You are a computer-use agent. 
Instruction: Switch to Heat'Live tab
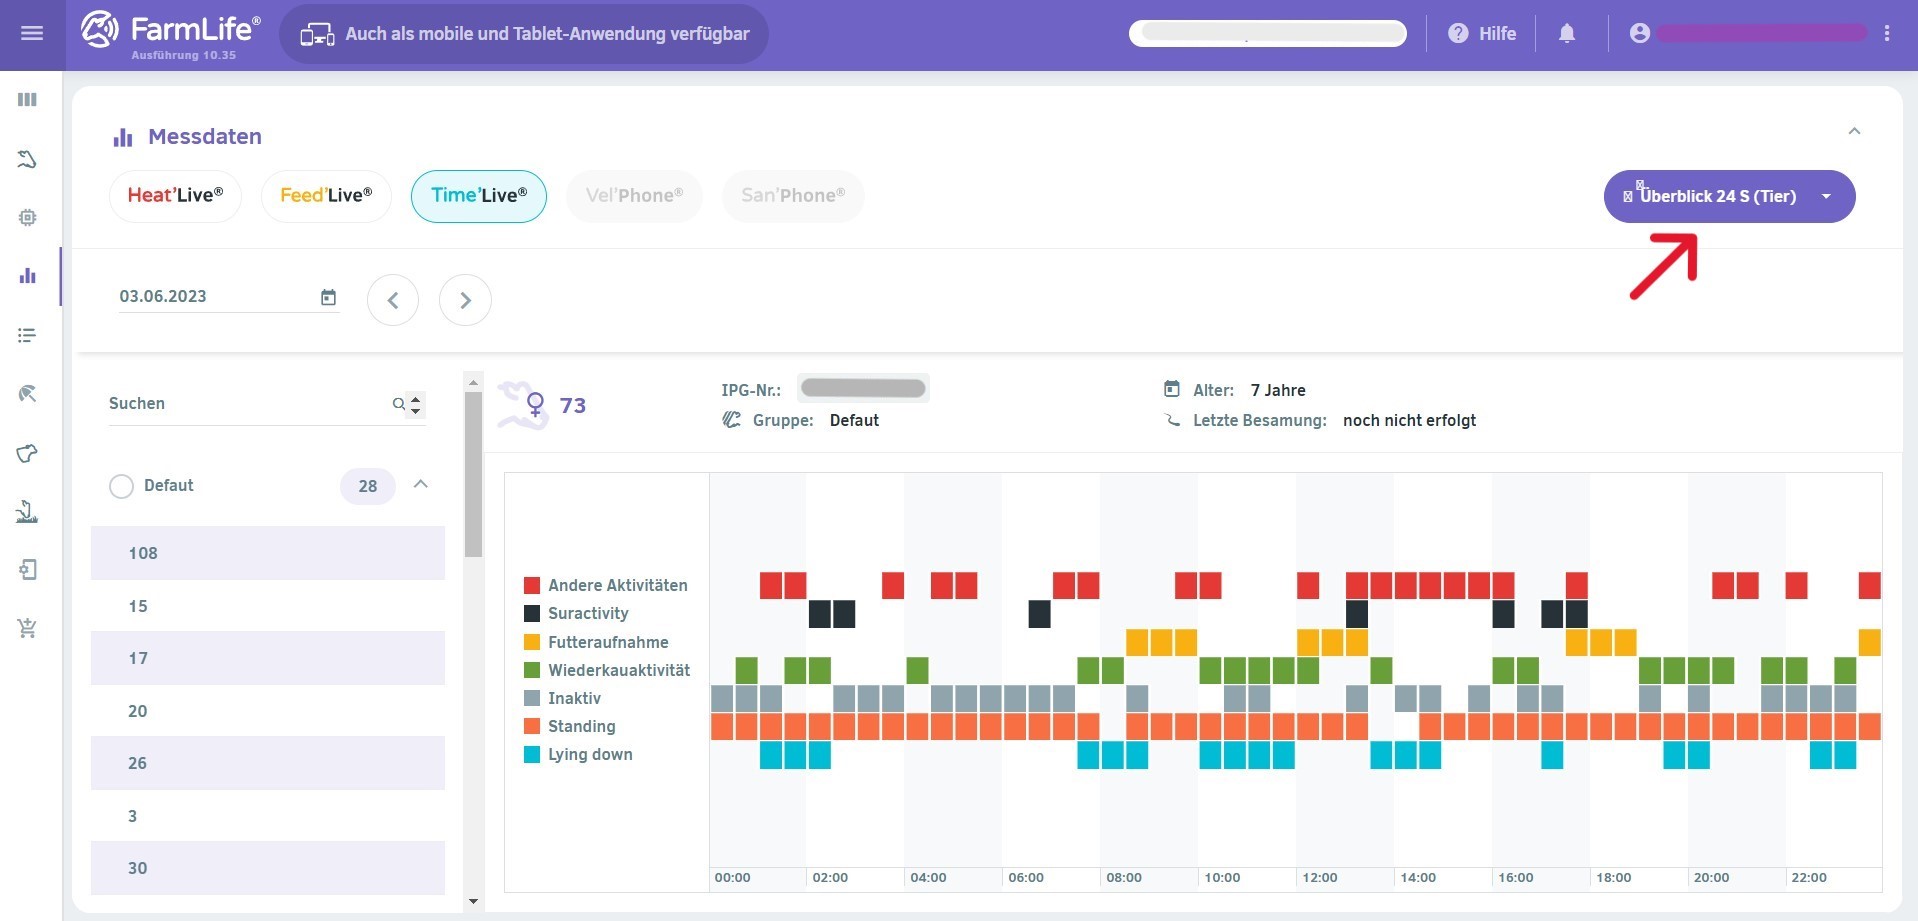point(175,196)
